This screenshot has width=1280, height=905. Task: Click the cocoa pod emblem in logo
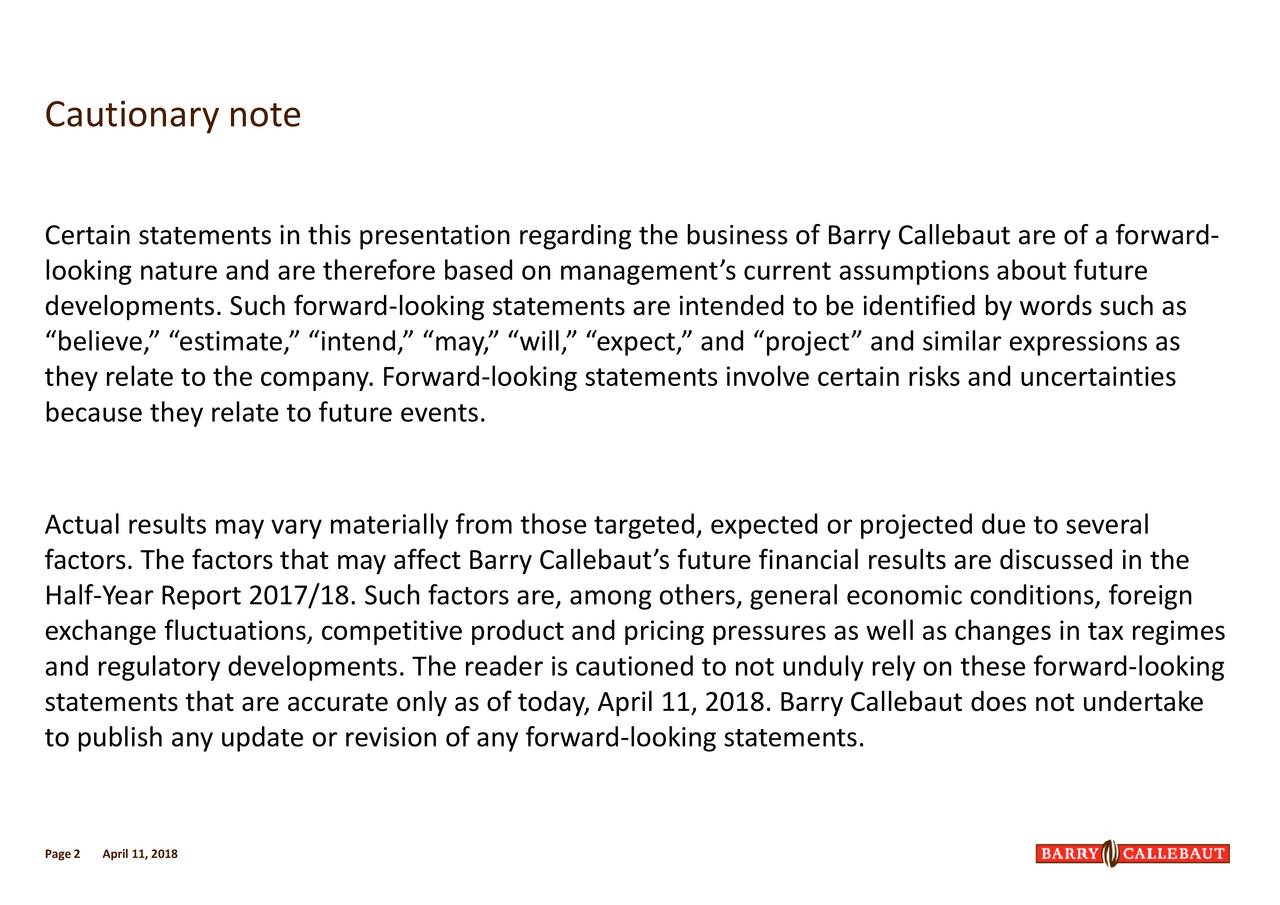(x=1110, y=854)
